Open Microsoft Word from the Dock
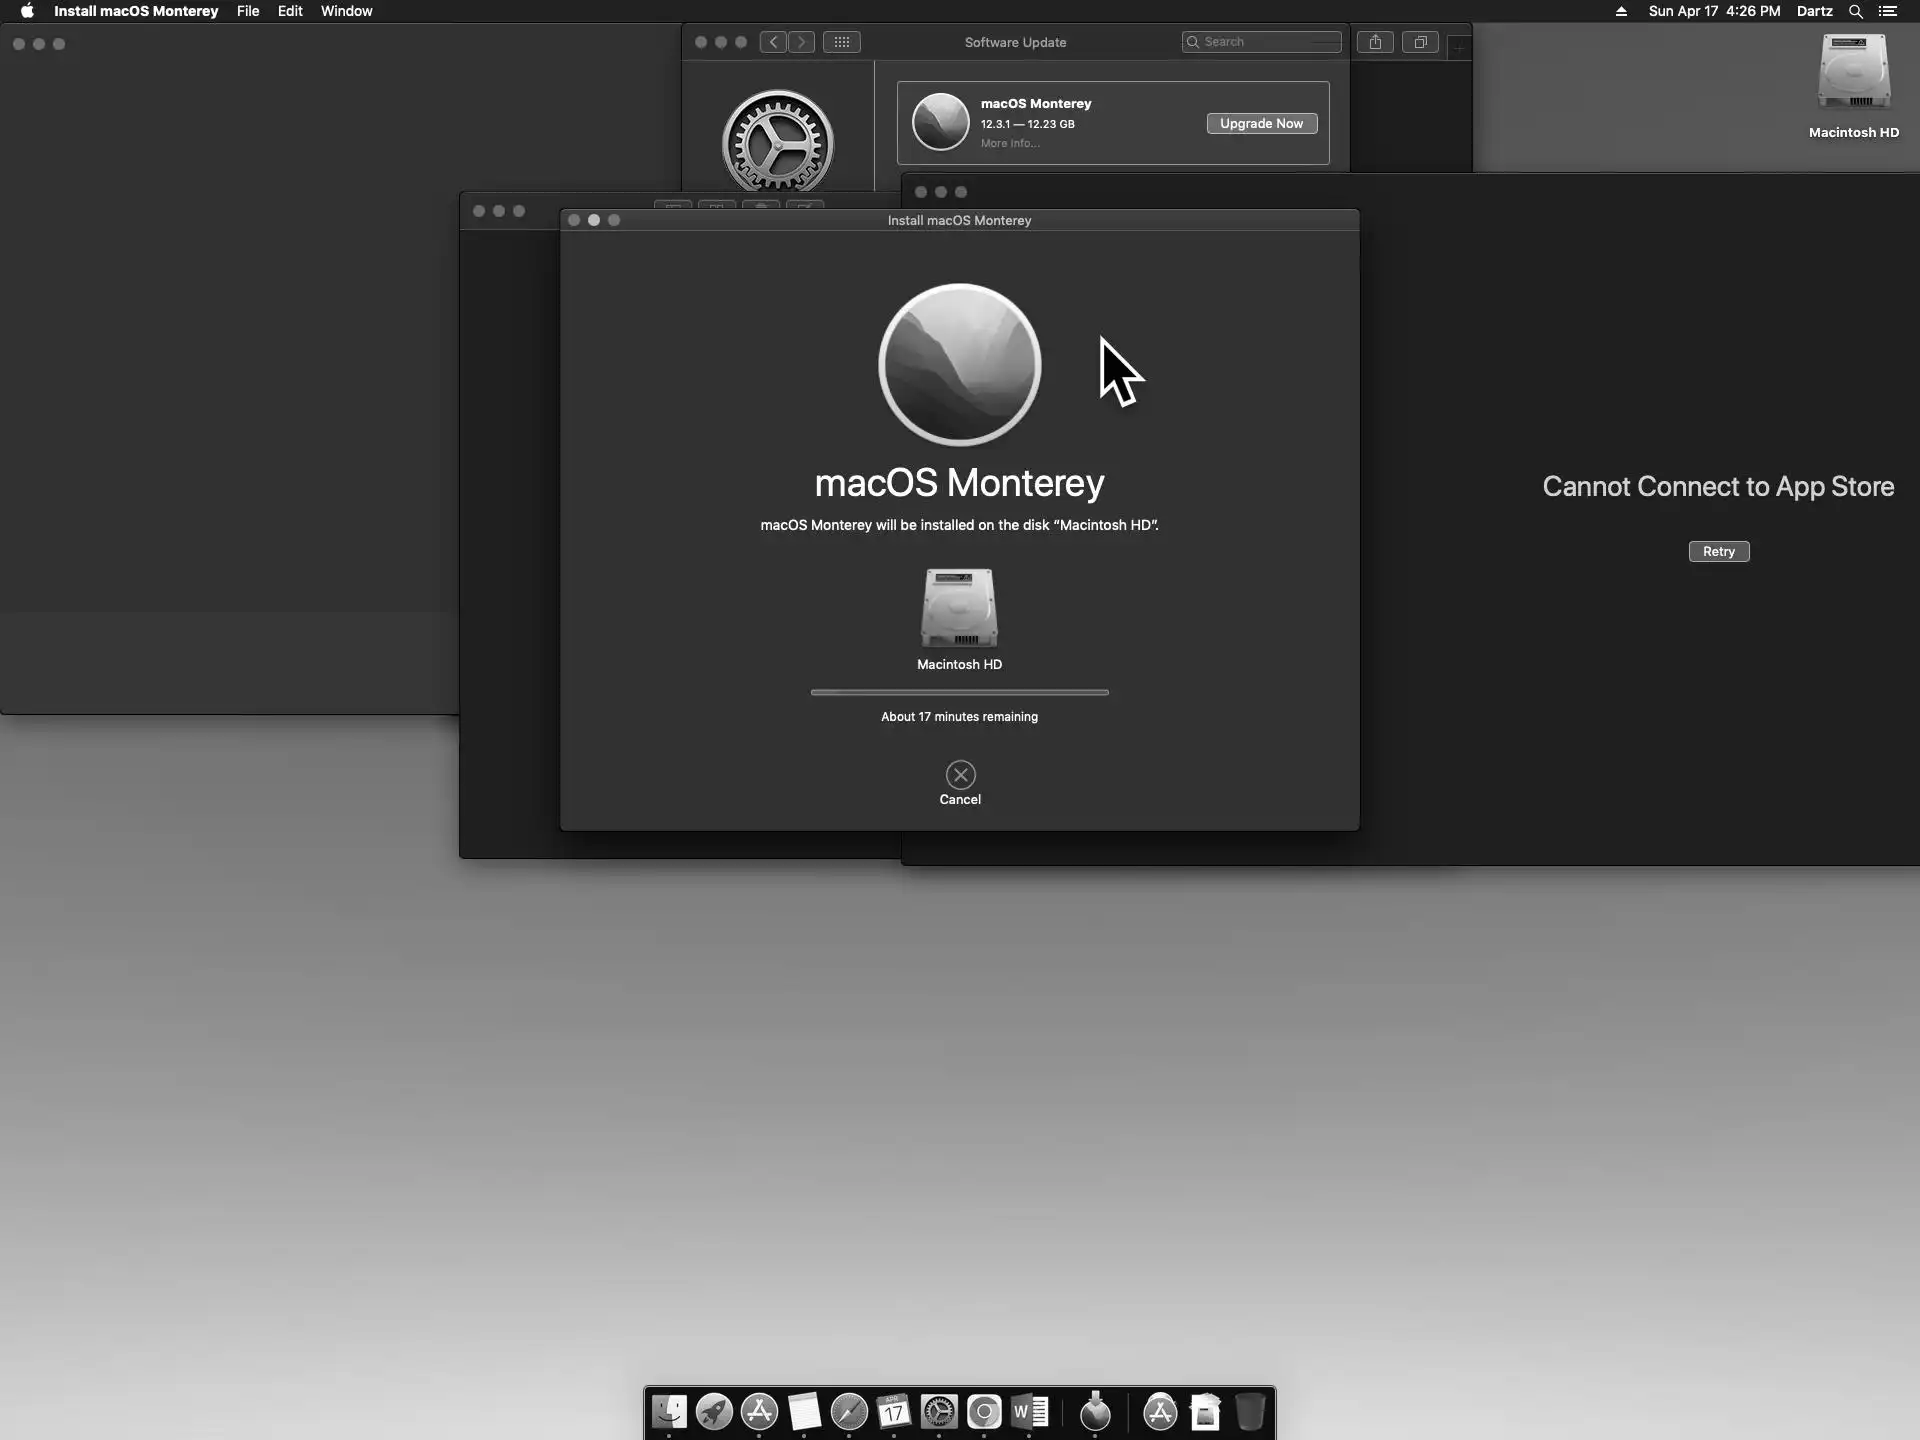The image size is (1920, 1440). [1029, 1411]
